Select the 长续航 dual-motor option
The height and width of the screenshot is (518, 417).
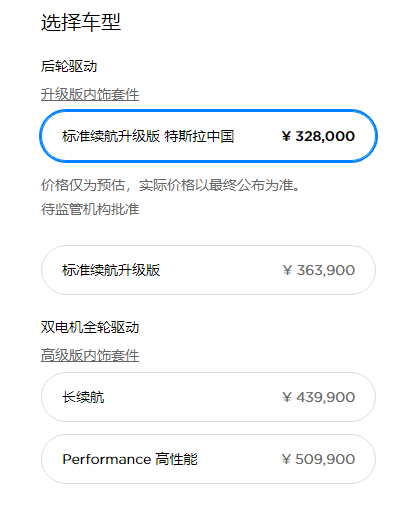click(208, 397)
